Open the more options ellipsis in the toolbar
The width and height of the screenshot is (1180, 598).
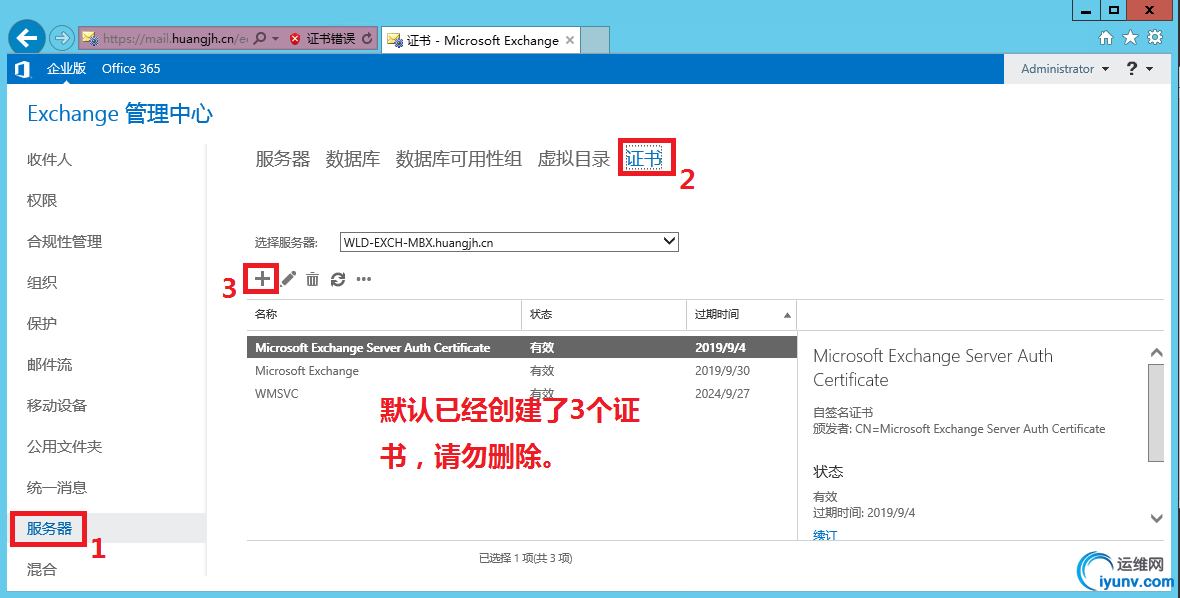point(364,279)
